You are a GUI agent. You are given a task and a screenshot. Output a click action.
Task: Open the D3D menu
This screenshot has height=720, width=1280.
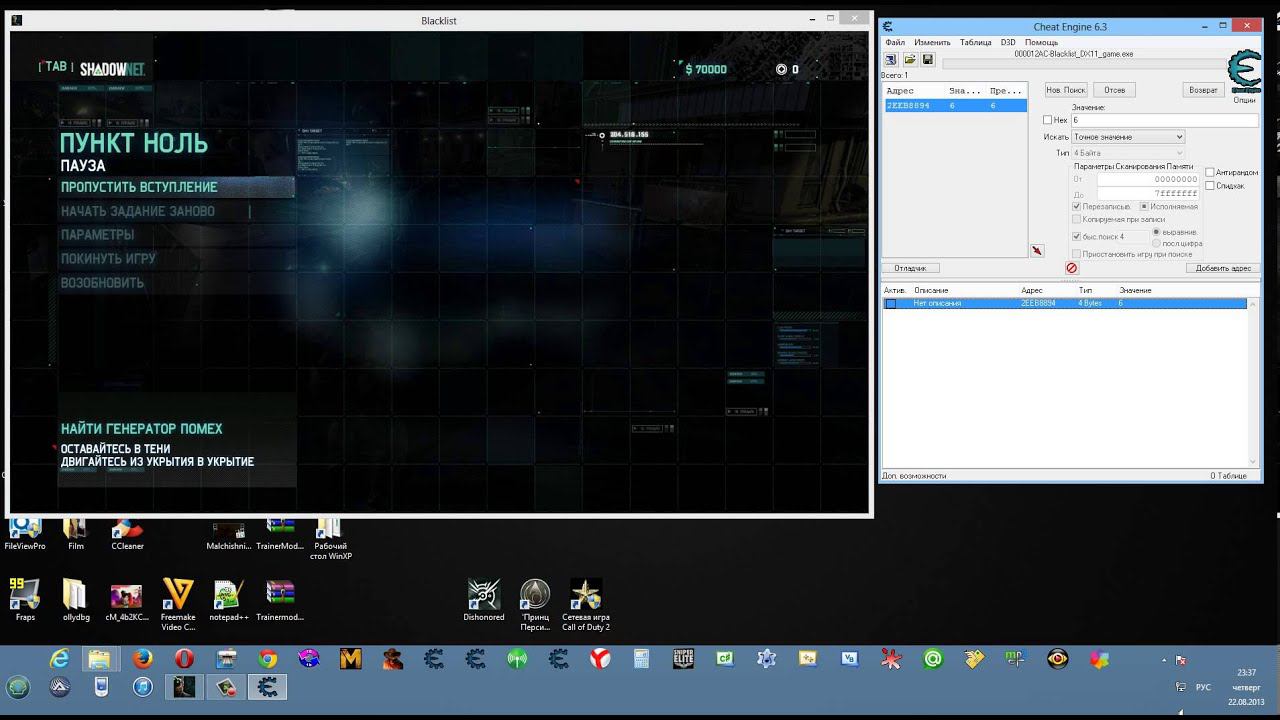pos(1008,42)
